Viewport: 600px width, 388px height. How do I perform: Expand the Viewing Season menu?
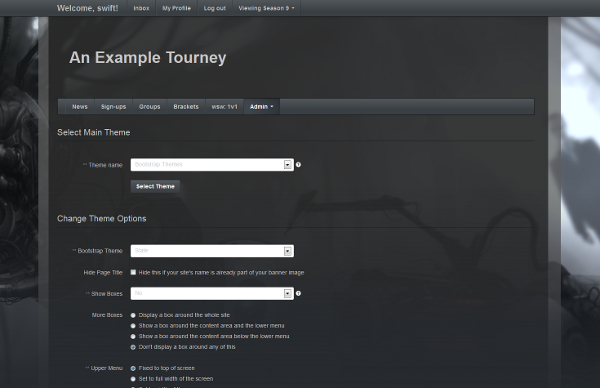[x=266, y=8]
